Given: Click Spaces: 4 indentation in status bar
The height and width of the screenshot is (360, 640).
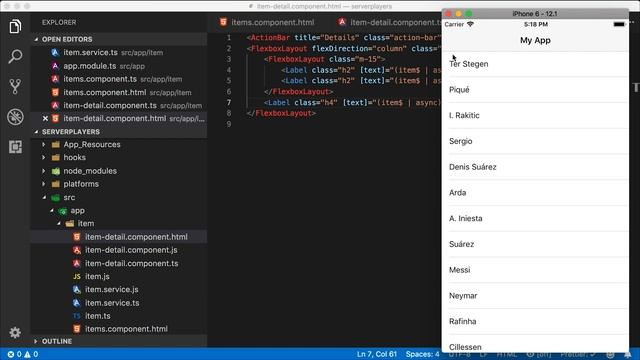Looking at the screenshot, I should [422, 354].
